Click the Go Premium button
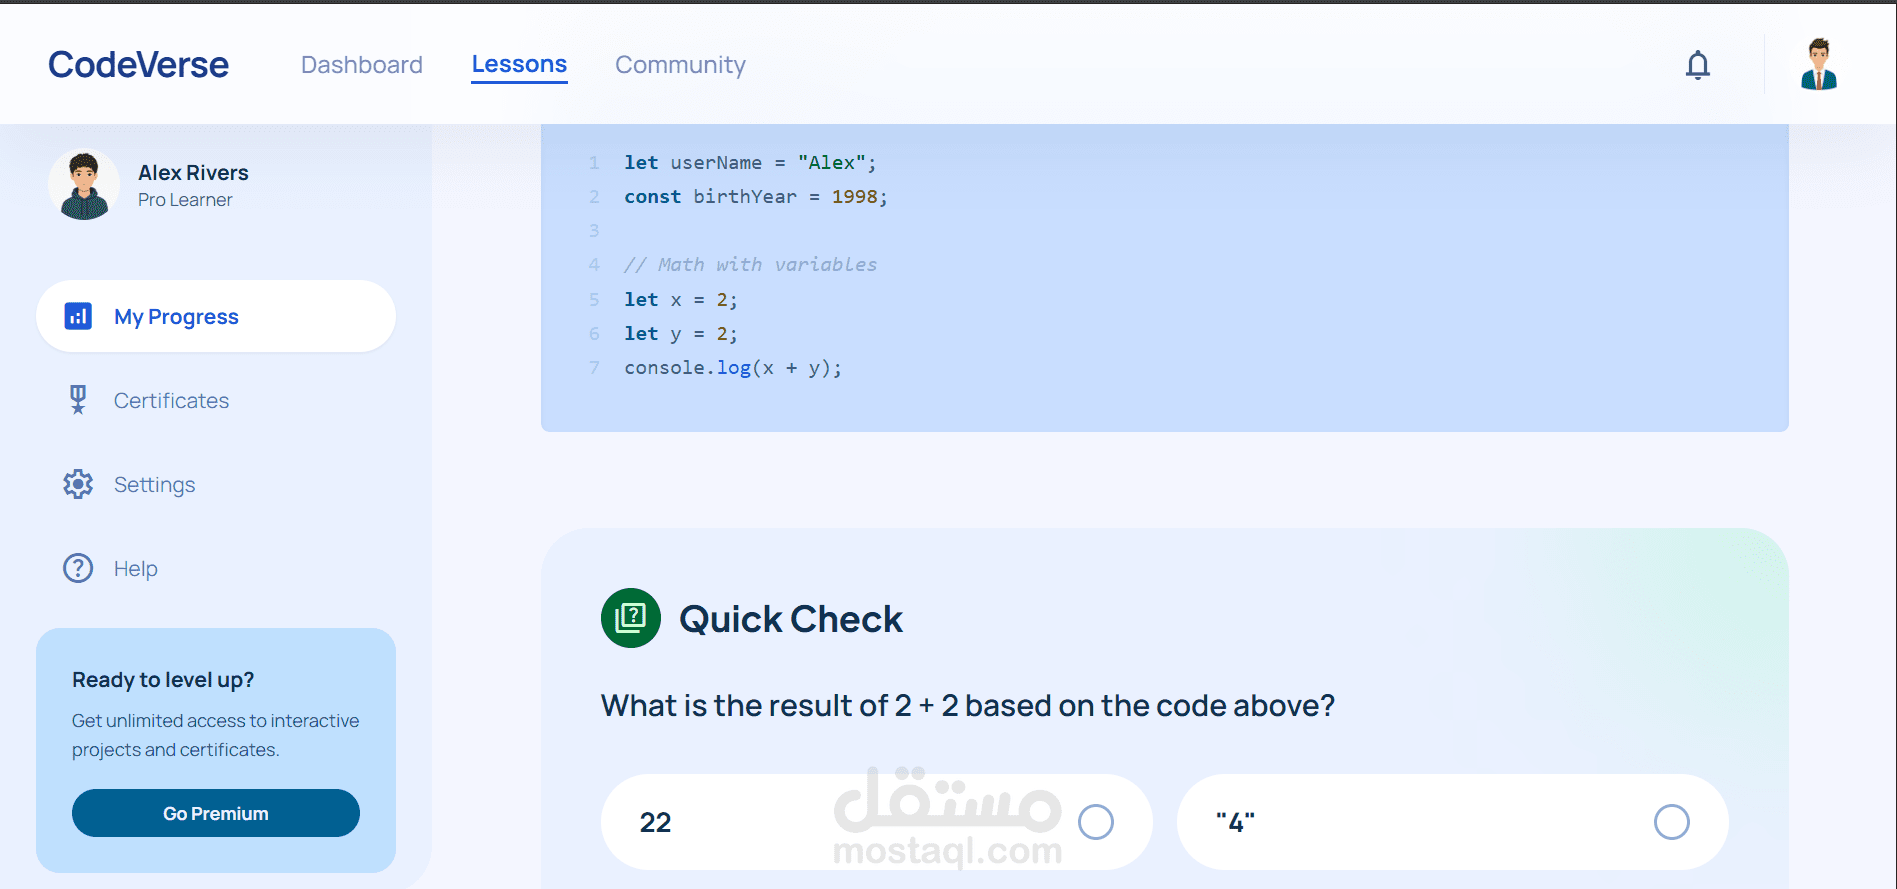This screenshot has height=889, width=1897. click(216, 813)
